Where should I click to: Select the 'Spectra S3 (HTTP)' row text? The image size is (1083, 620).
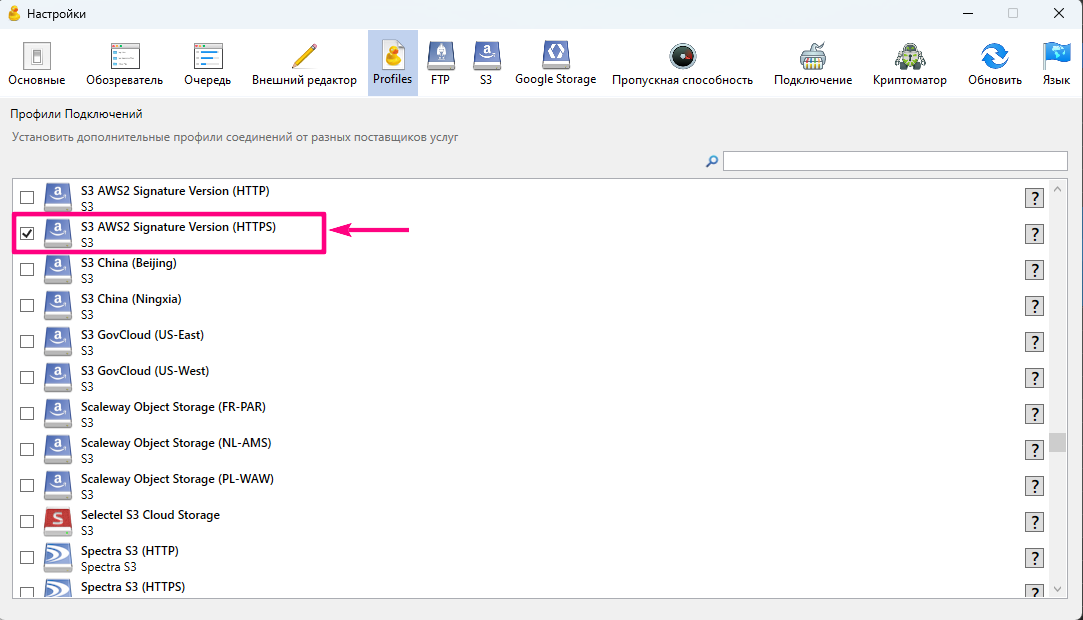click(130, 551)
